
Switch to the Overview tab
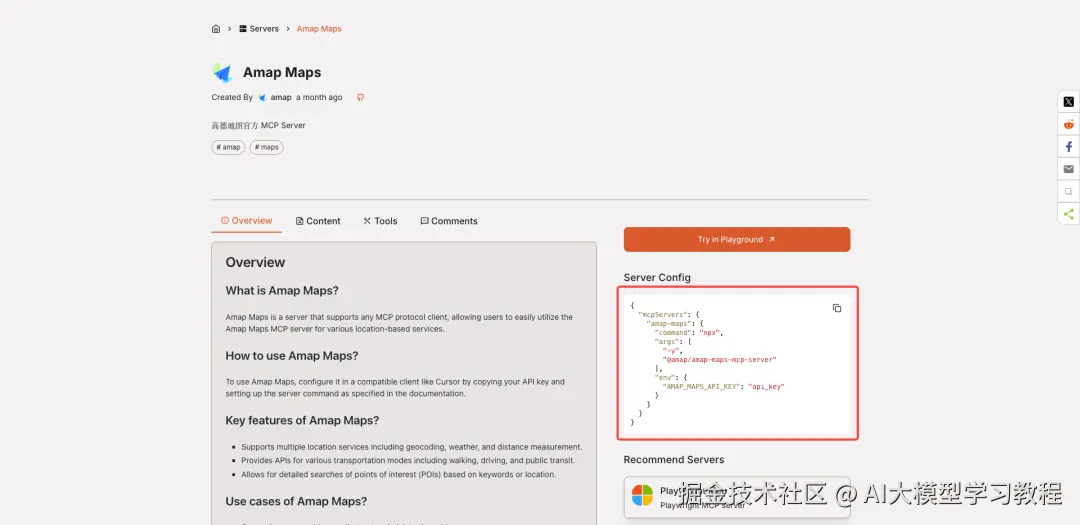click(247, 221)
